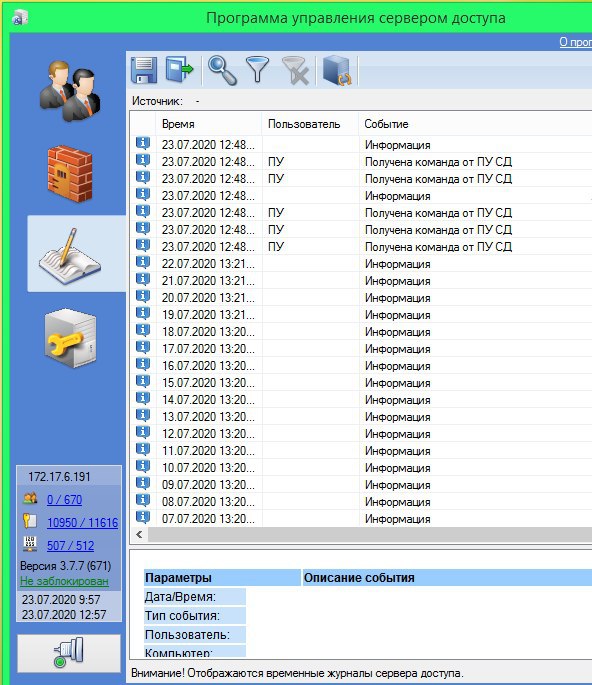592x685 pixels.
Task: Open the brick wall firewall section
Action: click(70, 173)
